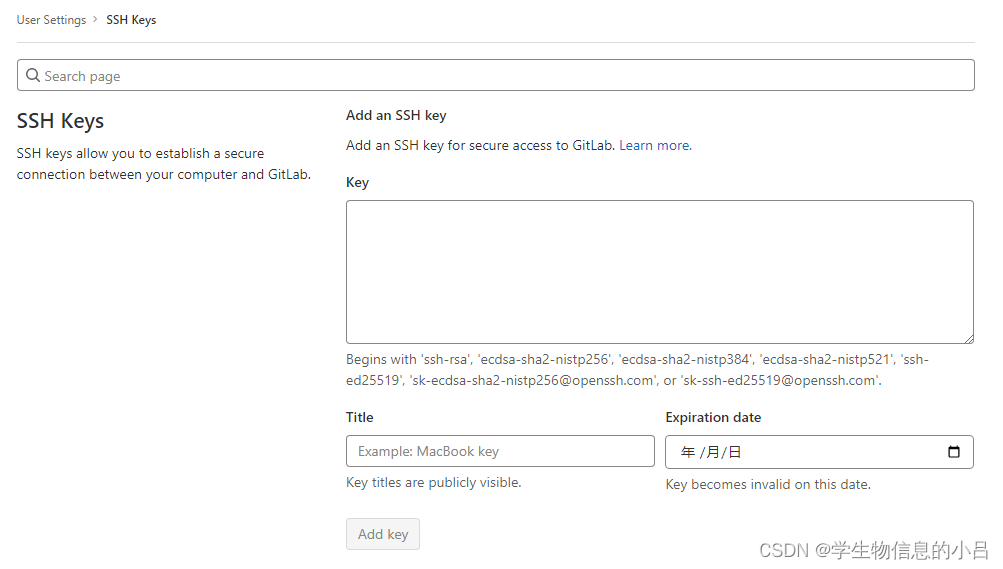
Task: Click the Add an SSH key section heading
Action: [396, 116]
